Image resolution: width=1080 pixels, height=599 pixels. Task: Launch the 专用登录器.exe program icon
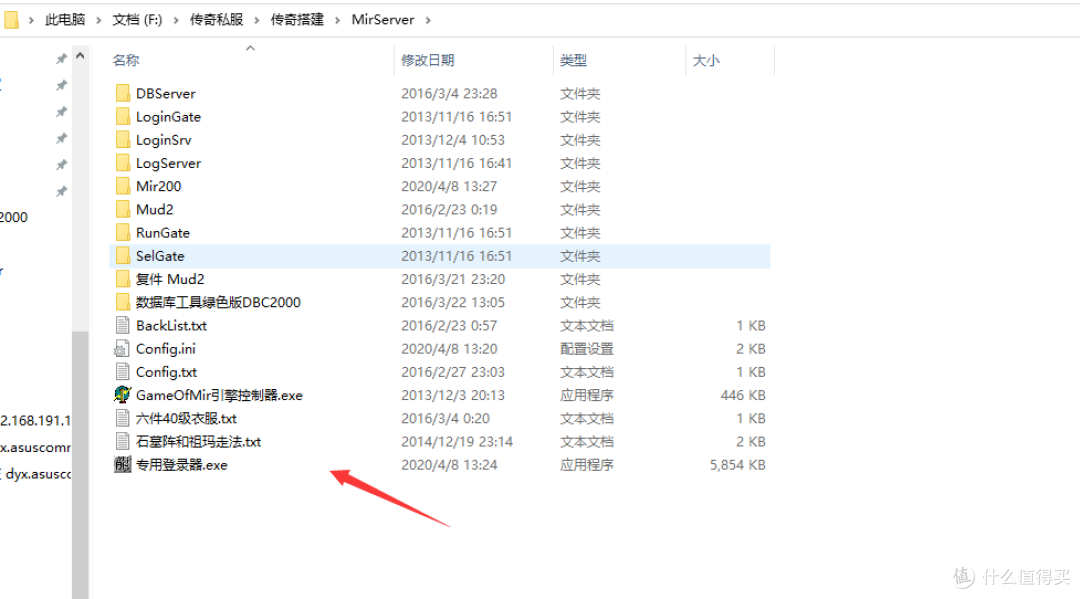point(122,464)
